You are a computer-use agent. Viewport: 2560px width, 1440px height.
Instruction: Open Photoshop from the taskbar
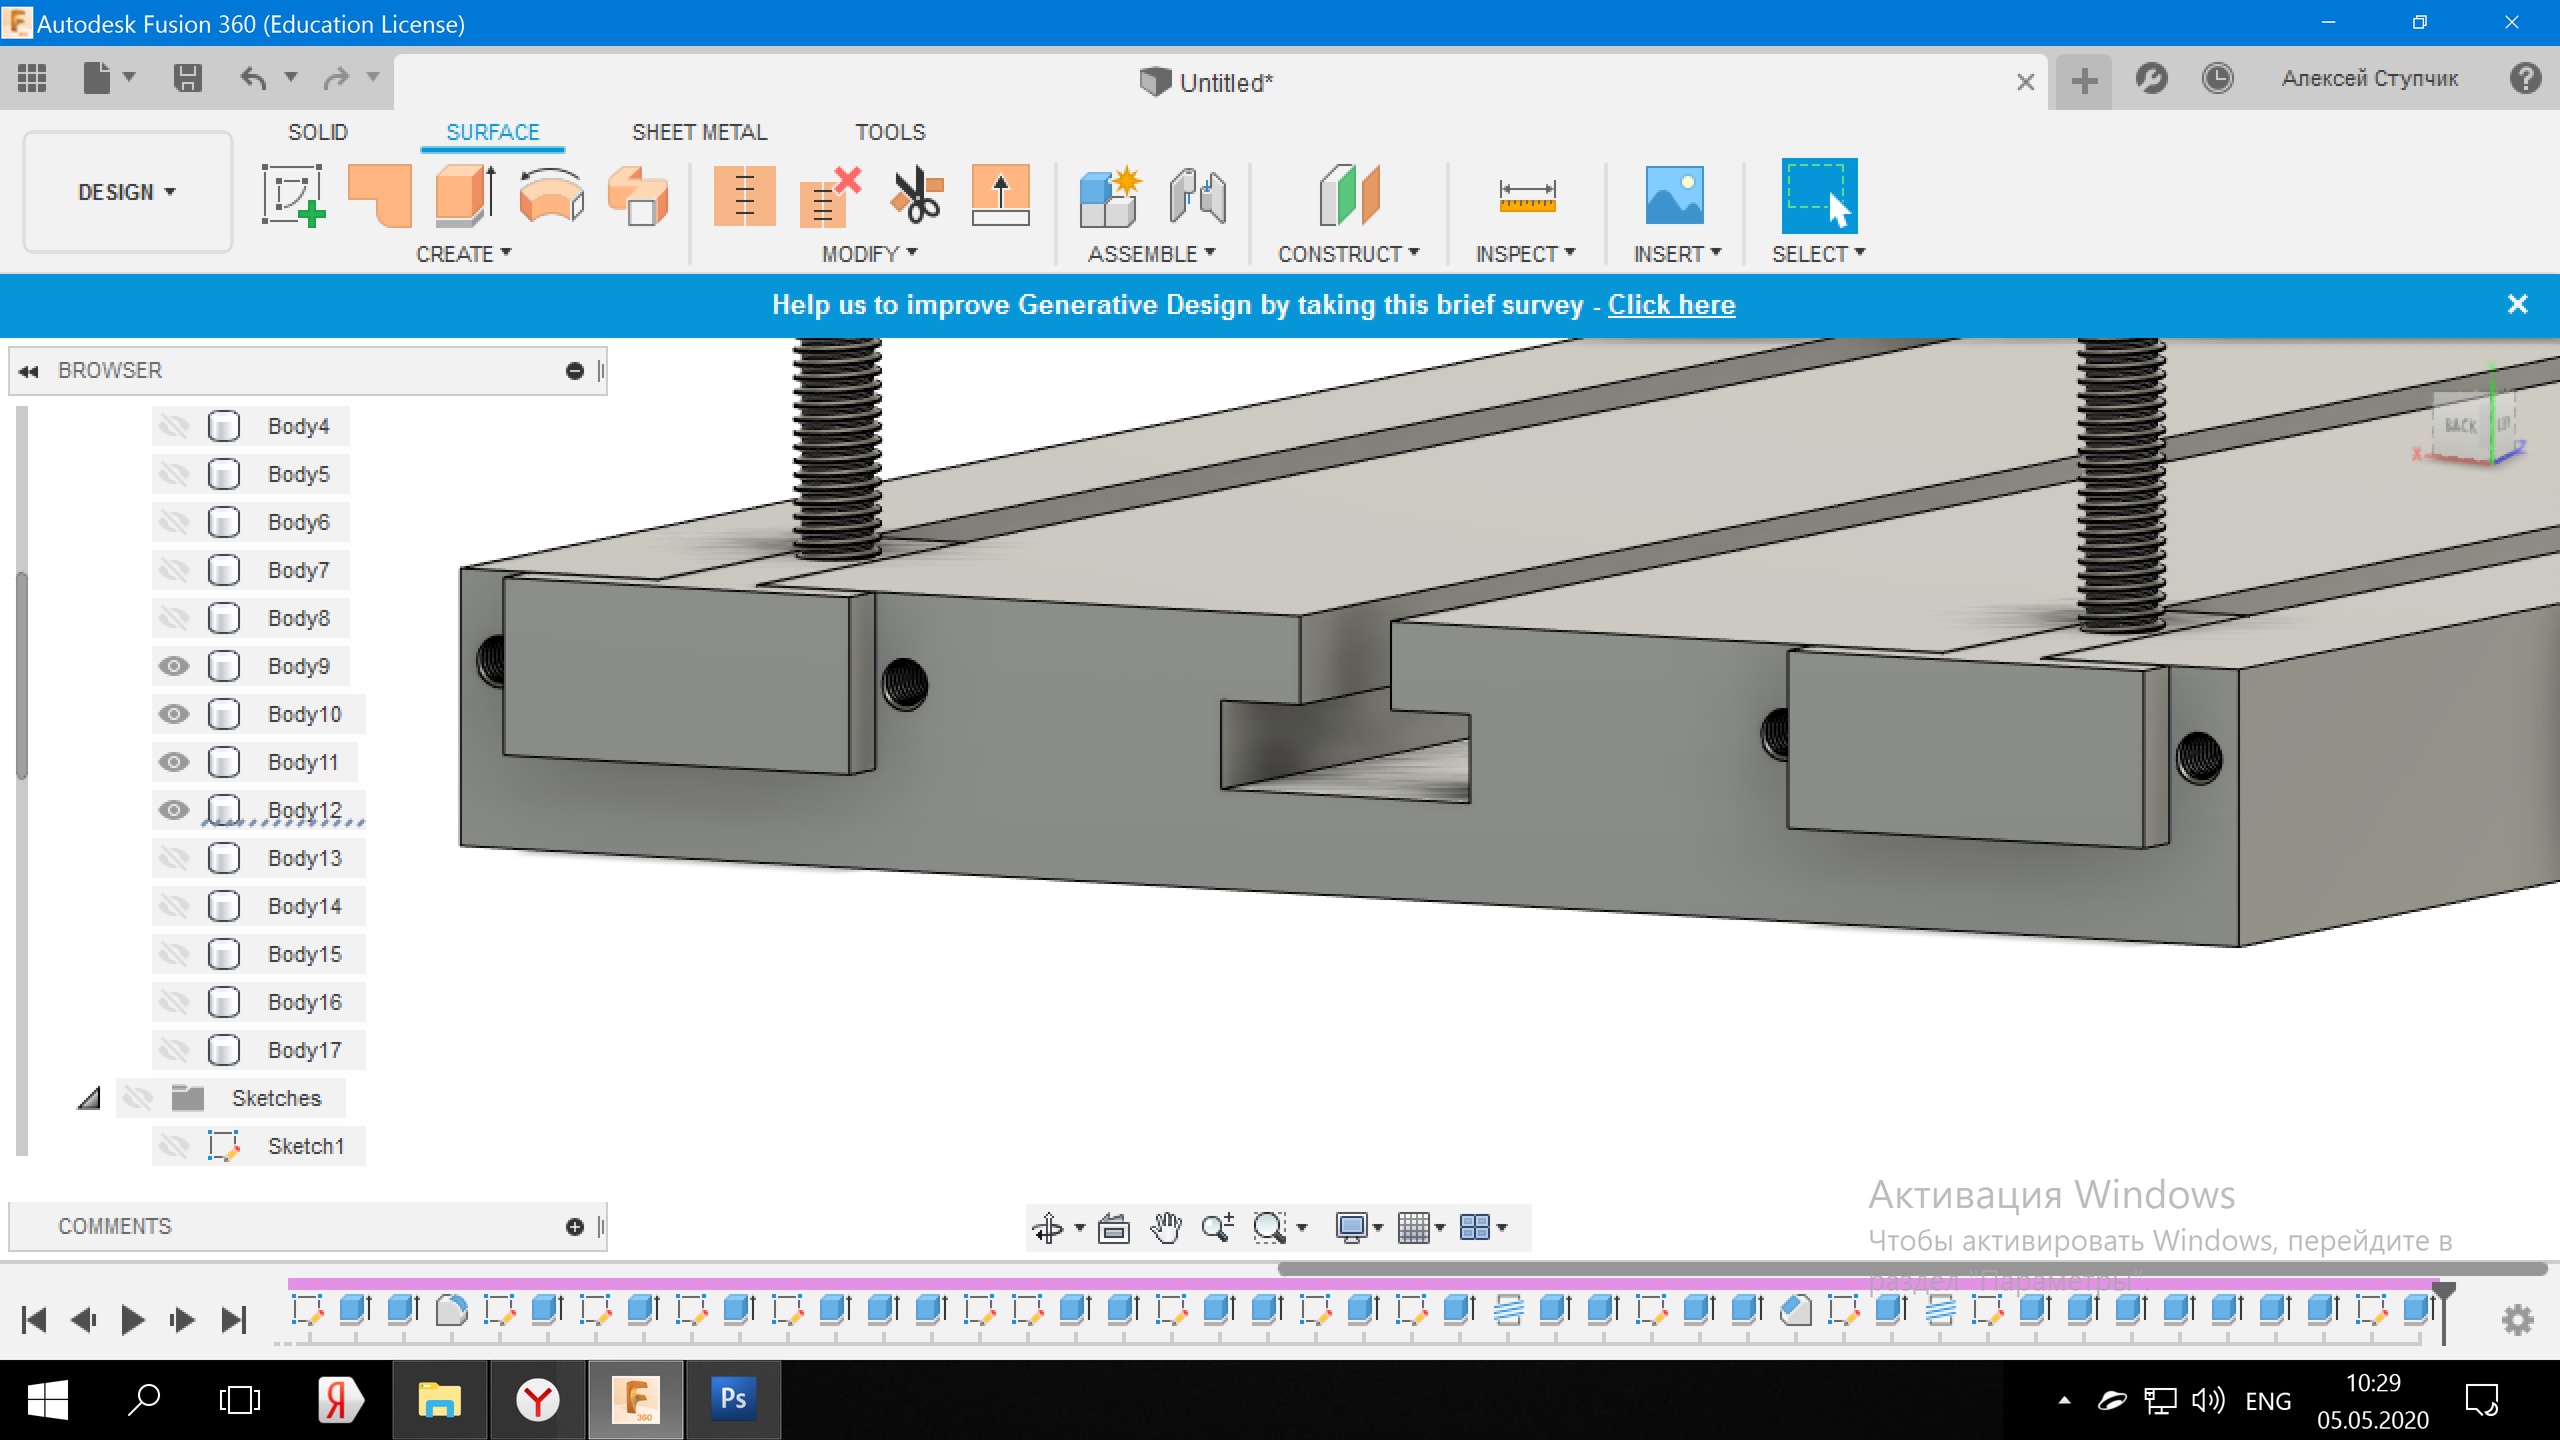(x=733, y=1399)
